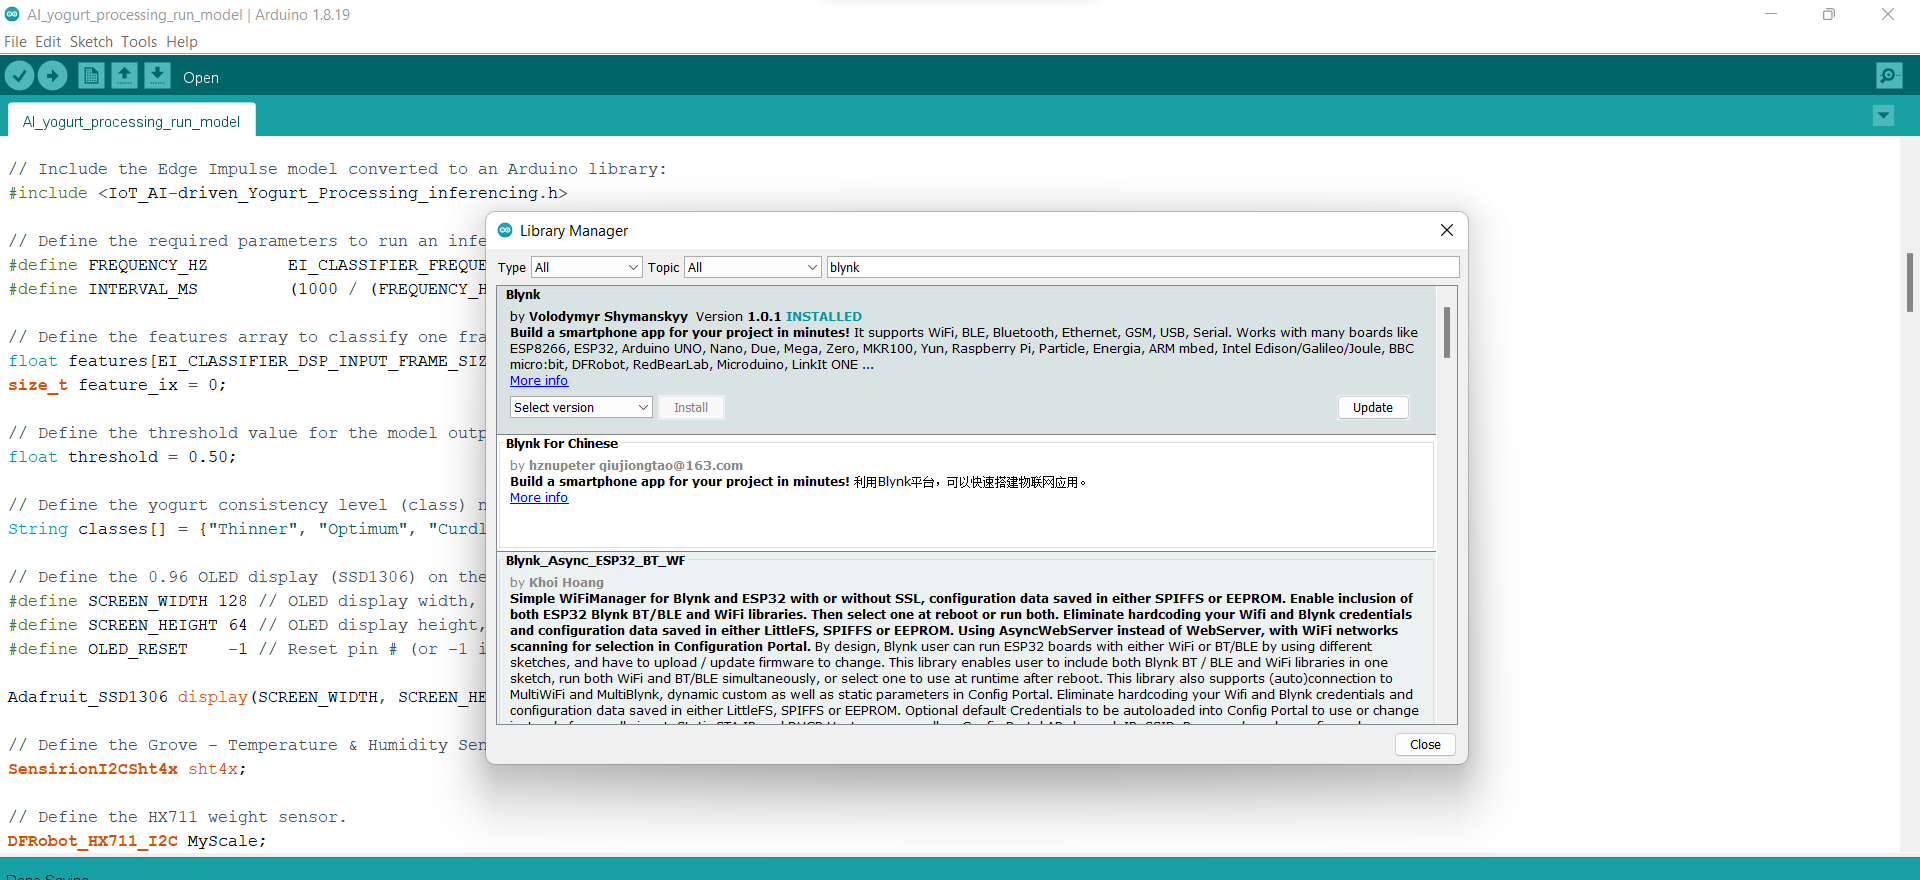Open the Help menu

coord(182,42)
